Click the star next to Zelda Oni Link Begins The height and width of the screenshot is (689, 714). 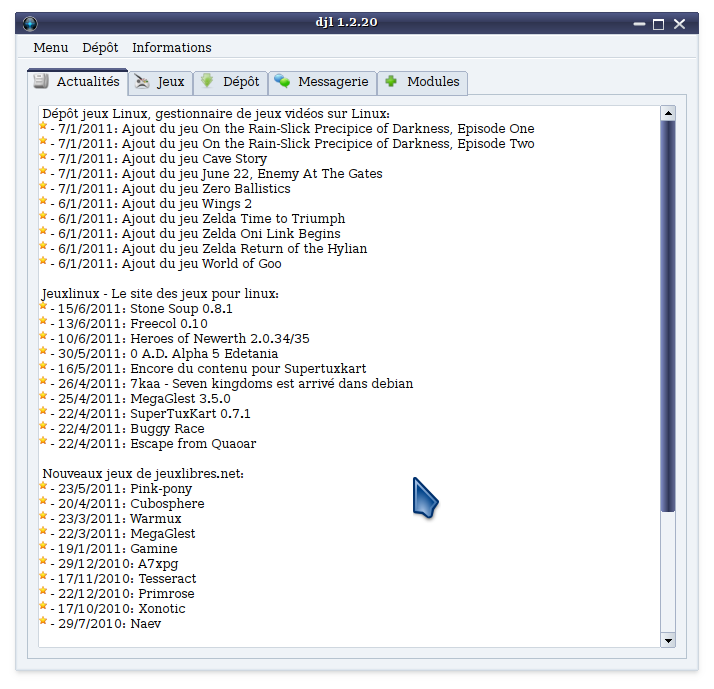[x=43, y=231]
